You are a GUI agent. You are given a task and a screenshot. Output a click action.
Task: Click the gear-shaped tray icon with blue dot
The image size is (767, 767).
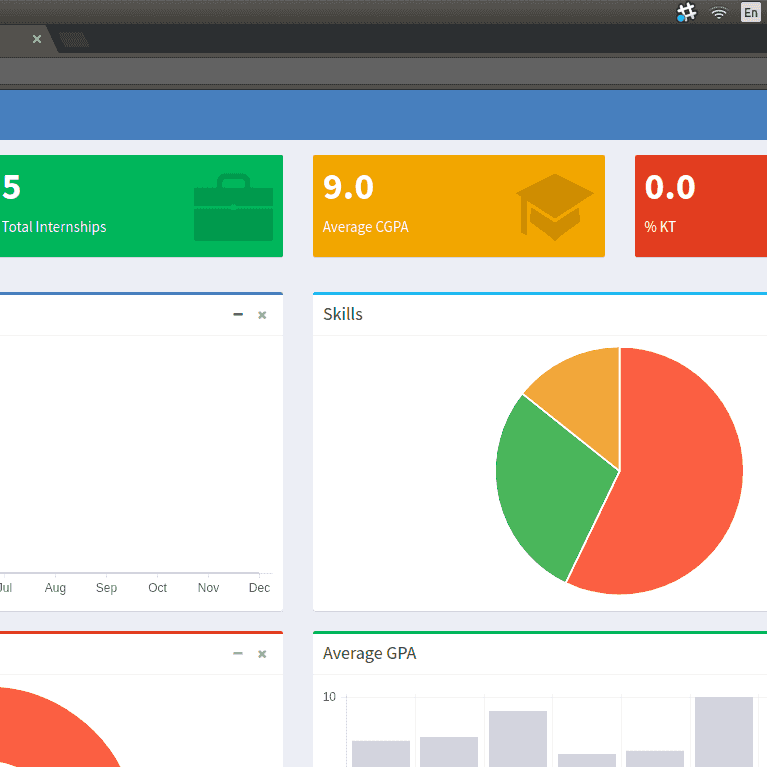[686, 12]
